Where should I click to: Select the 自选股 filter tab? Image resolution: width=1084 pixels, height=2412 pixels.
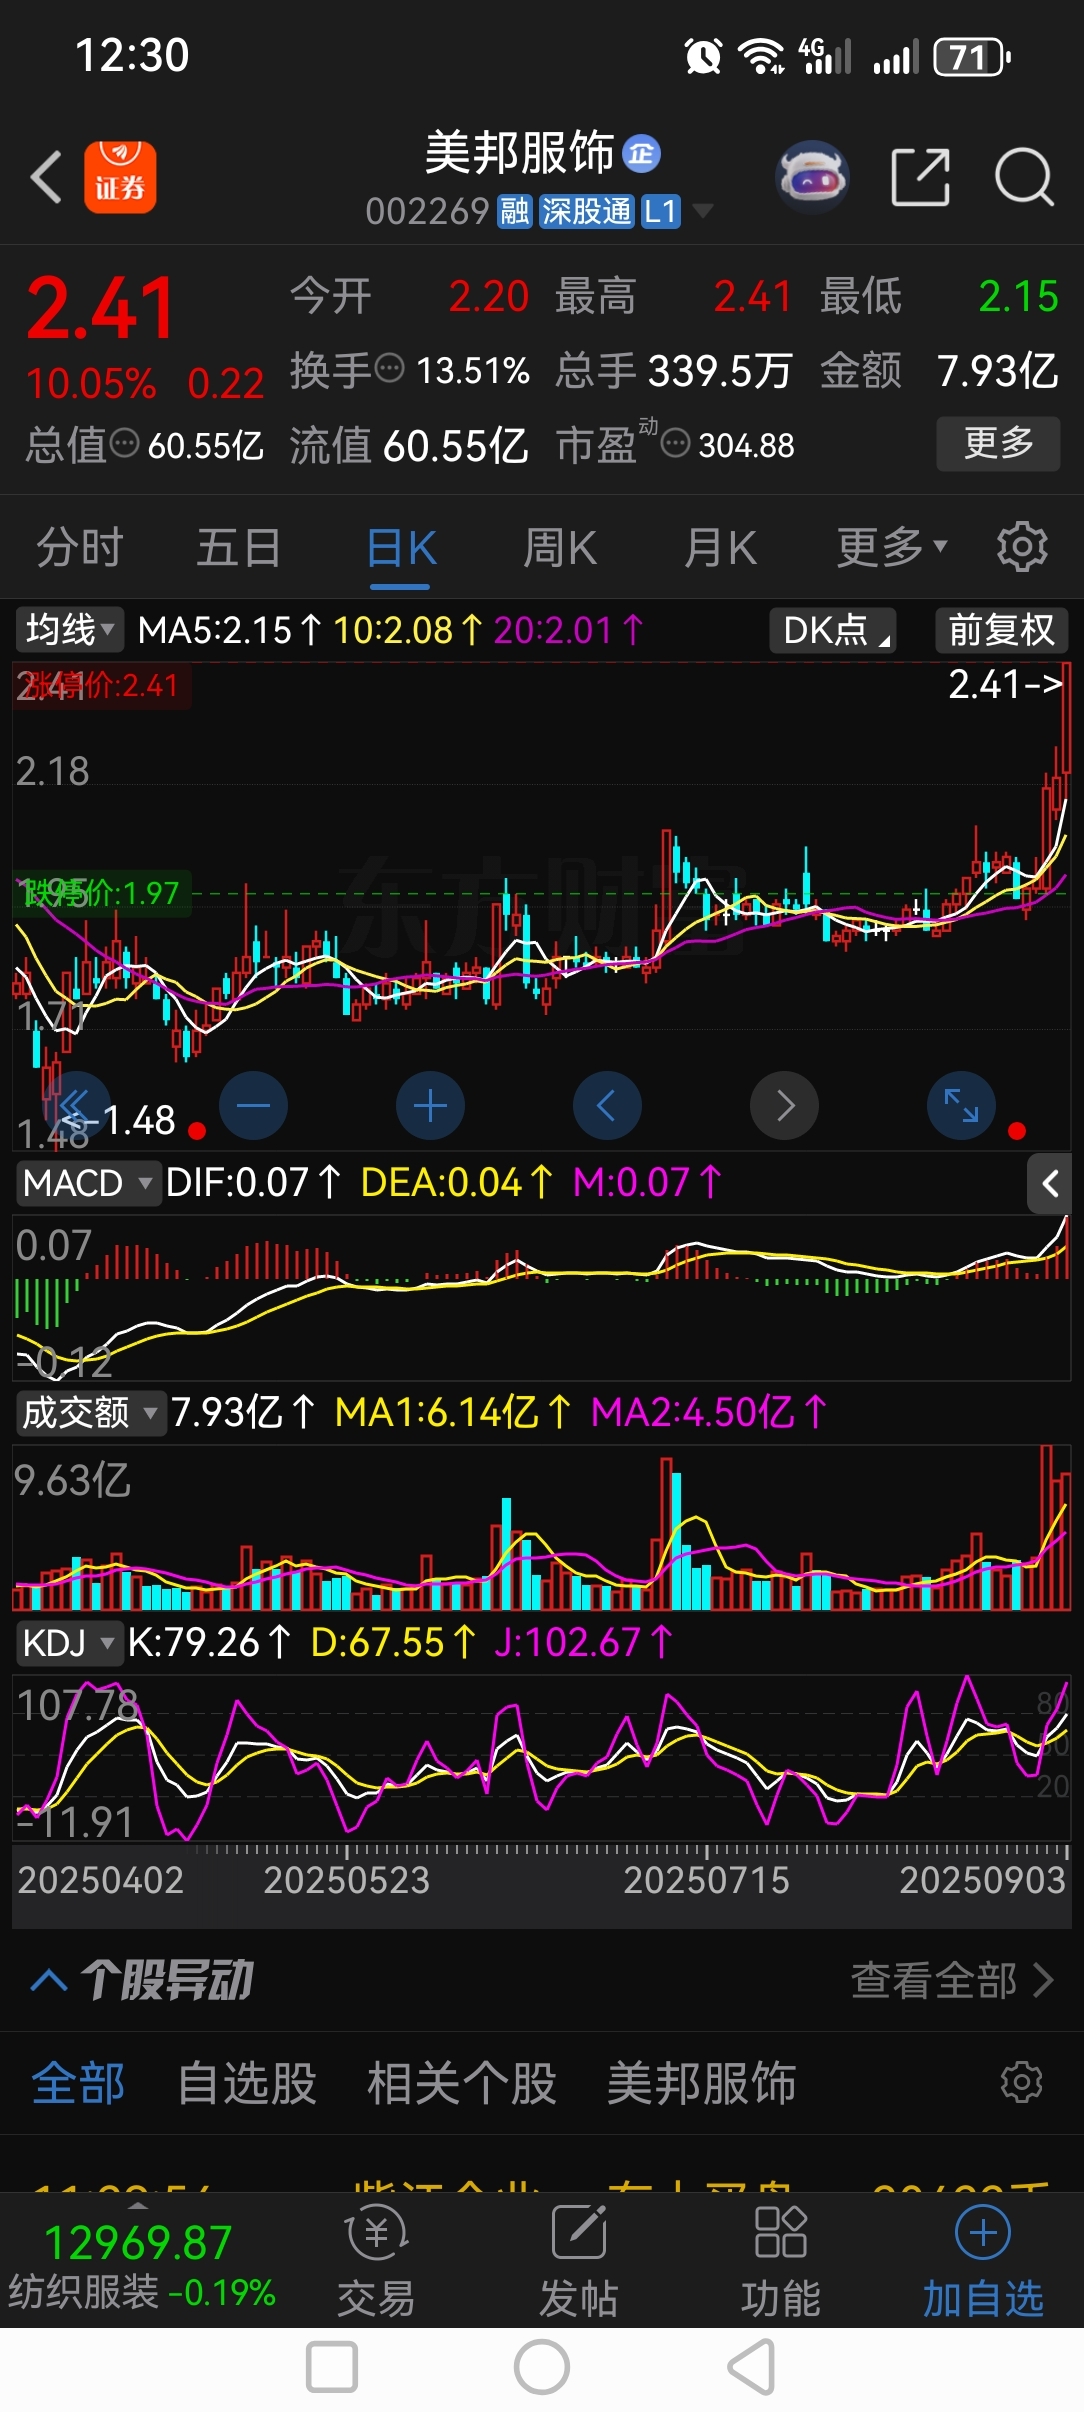point(246,2083)
